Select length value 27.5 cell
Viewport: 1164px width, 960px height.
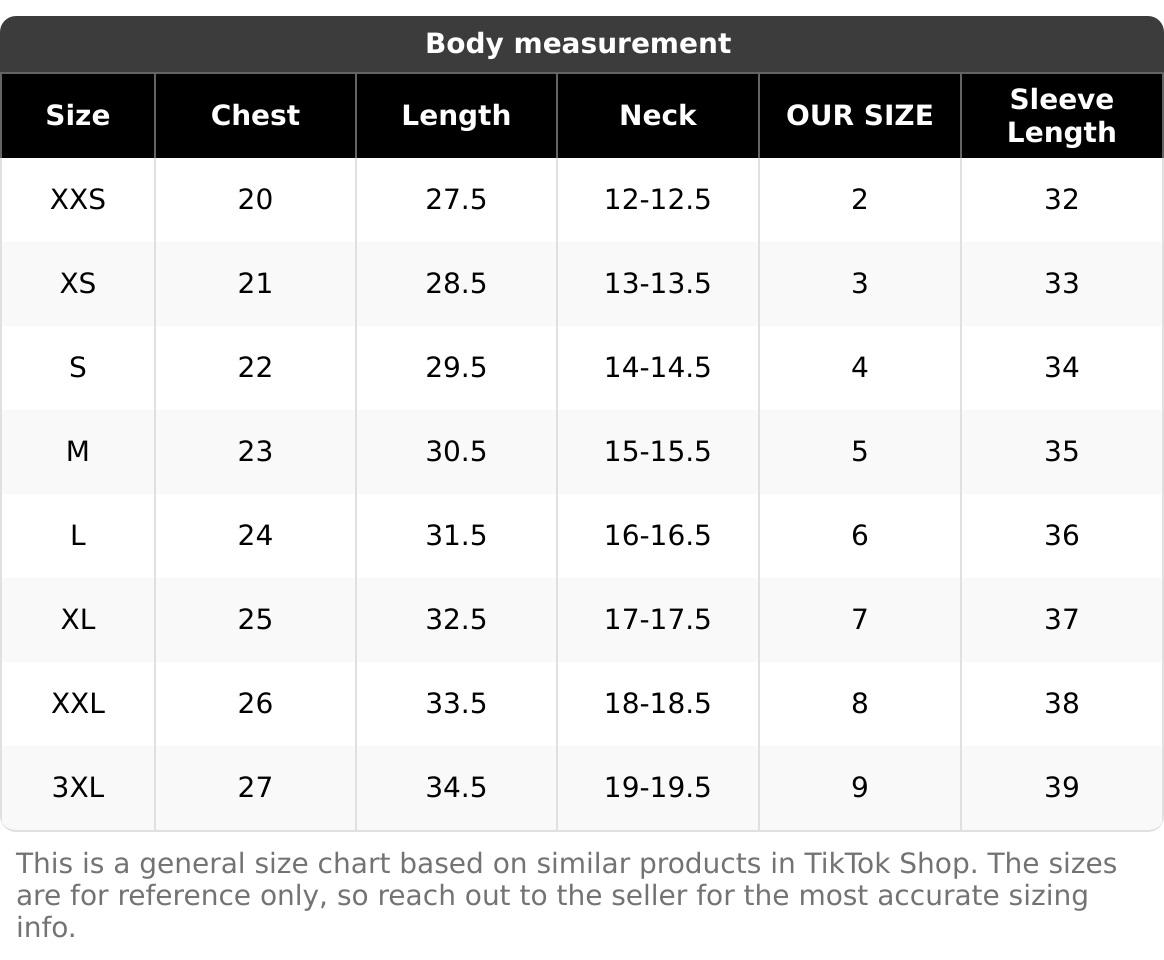tap(456, 200)
